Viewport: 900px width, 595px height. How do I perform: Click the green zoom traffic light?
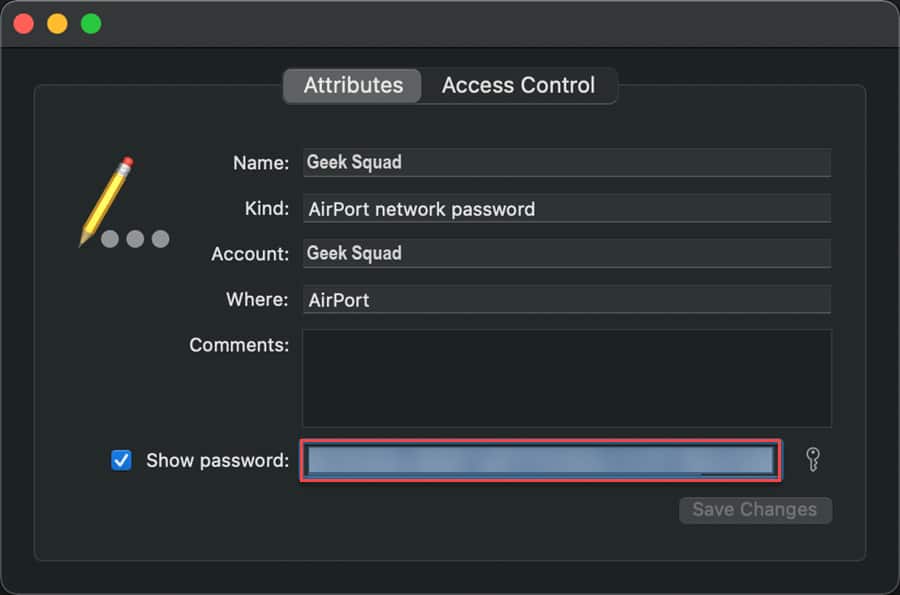tap(90, 21)
